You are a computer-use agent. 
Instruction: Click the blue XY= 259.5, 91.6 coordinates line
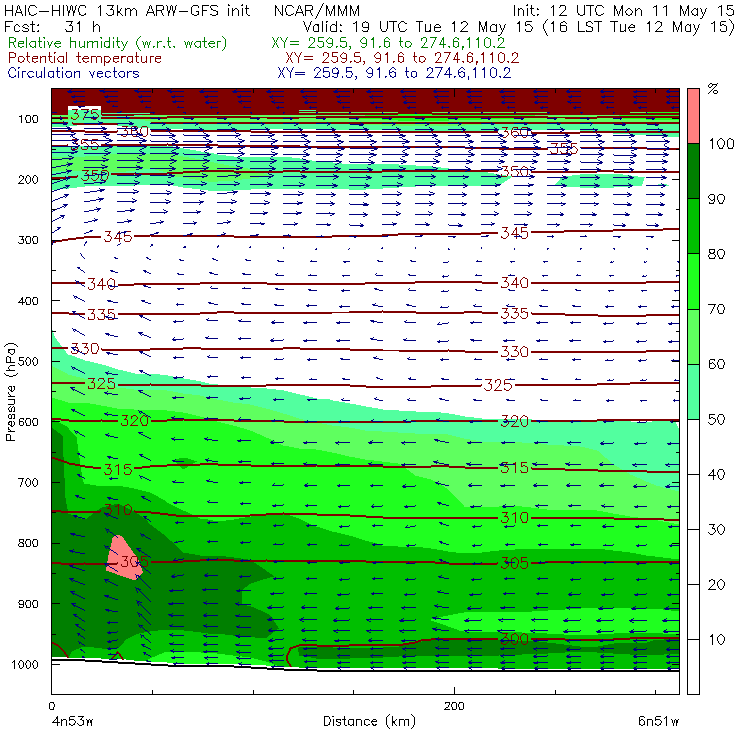pyautogui.click(x=394, y=73)
